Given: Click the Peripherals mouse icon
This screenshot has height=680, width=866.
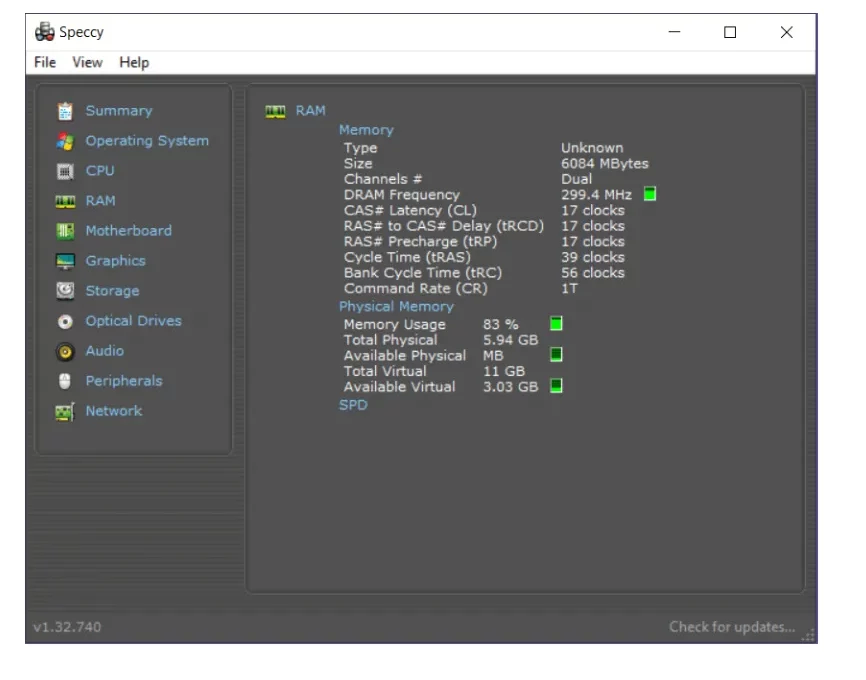Looking at the screenshot, I should pyautogui.click(x=65, y=381).
